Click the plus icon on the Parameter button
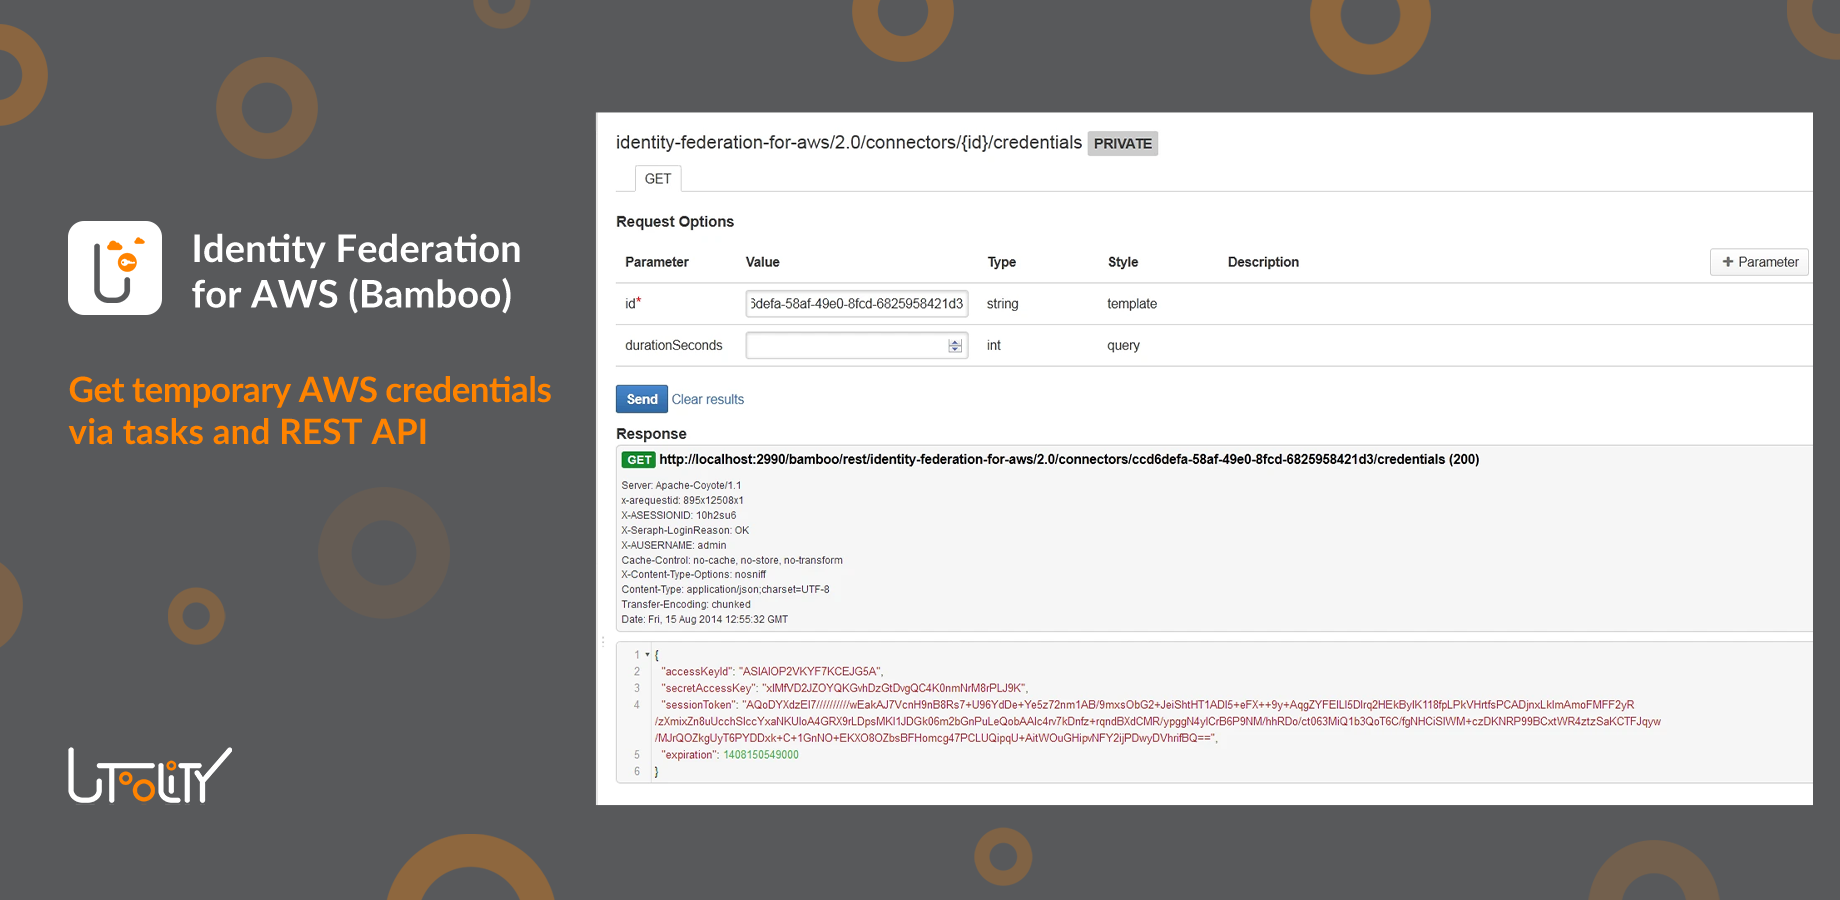This screenshot has width=1840, height=900. (x=1727, y=261)
